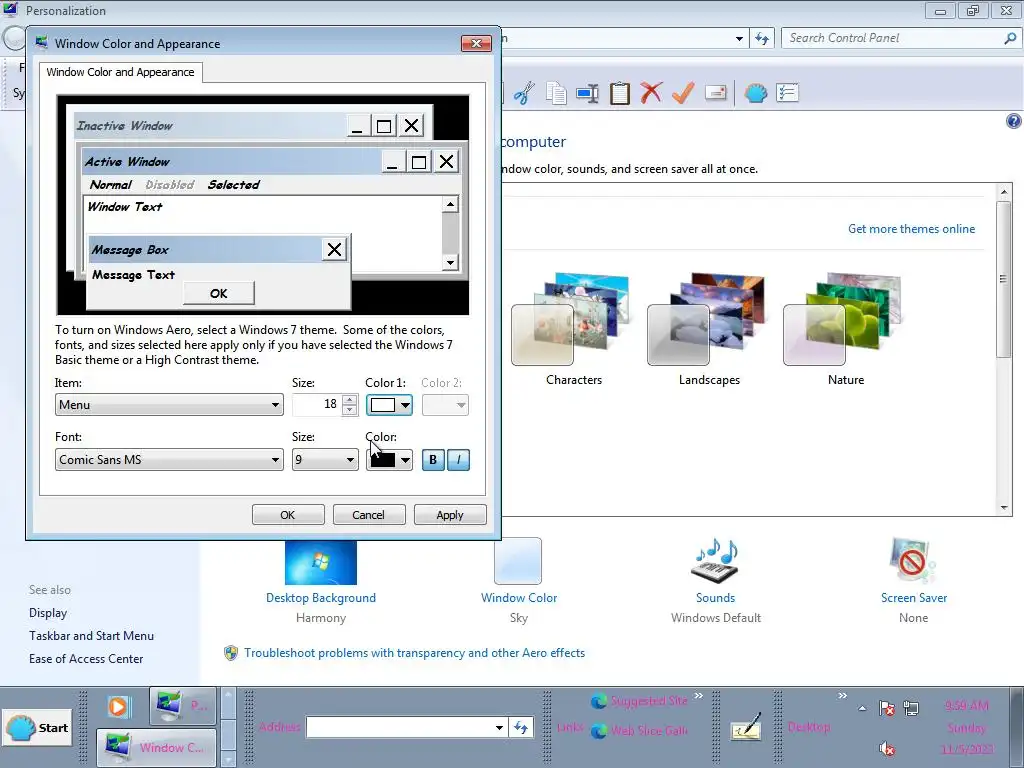Toggle the Bold font button
This screenshot has width=1024, height=768.
coord(432,460)
